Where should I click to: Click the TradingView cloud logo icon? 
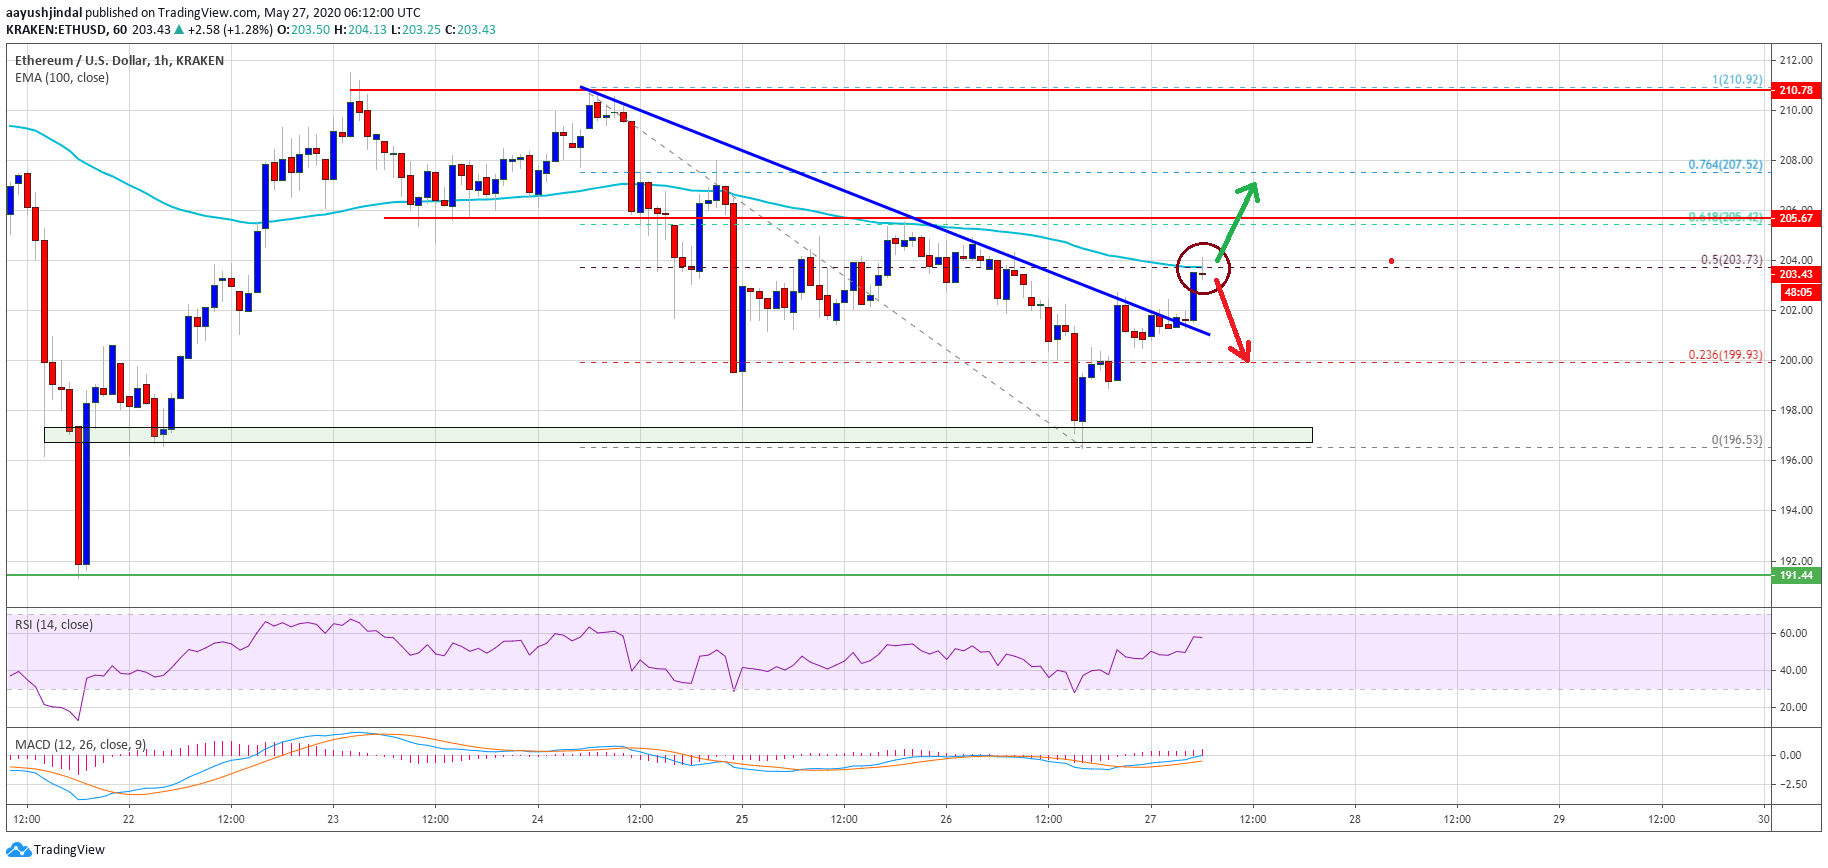coord(19,849)
